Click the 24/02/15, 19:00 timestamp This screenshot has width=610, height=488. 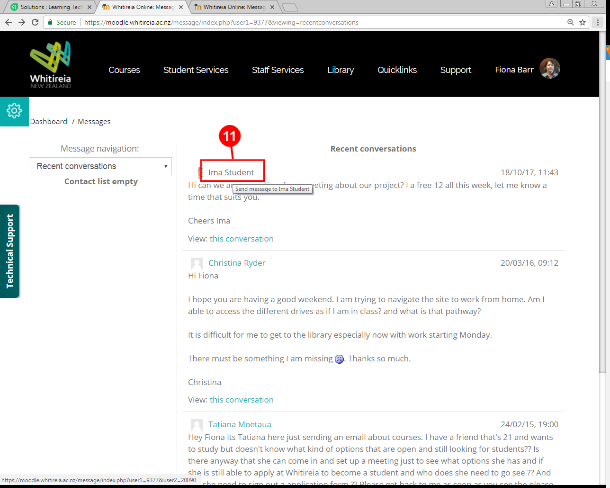tap(529, 424)
